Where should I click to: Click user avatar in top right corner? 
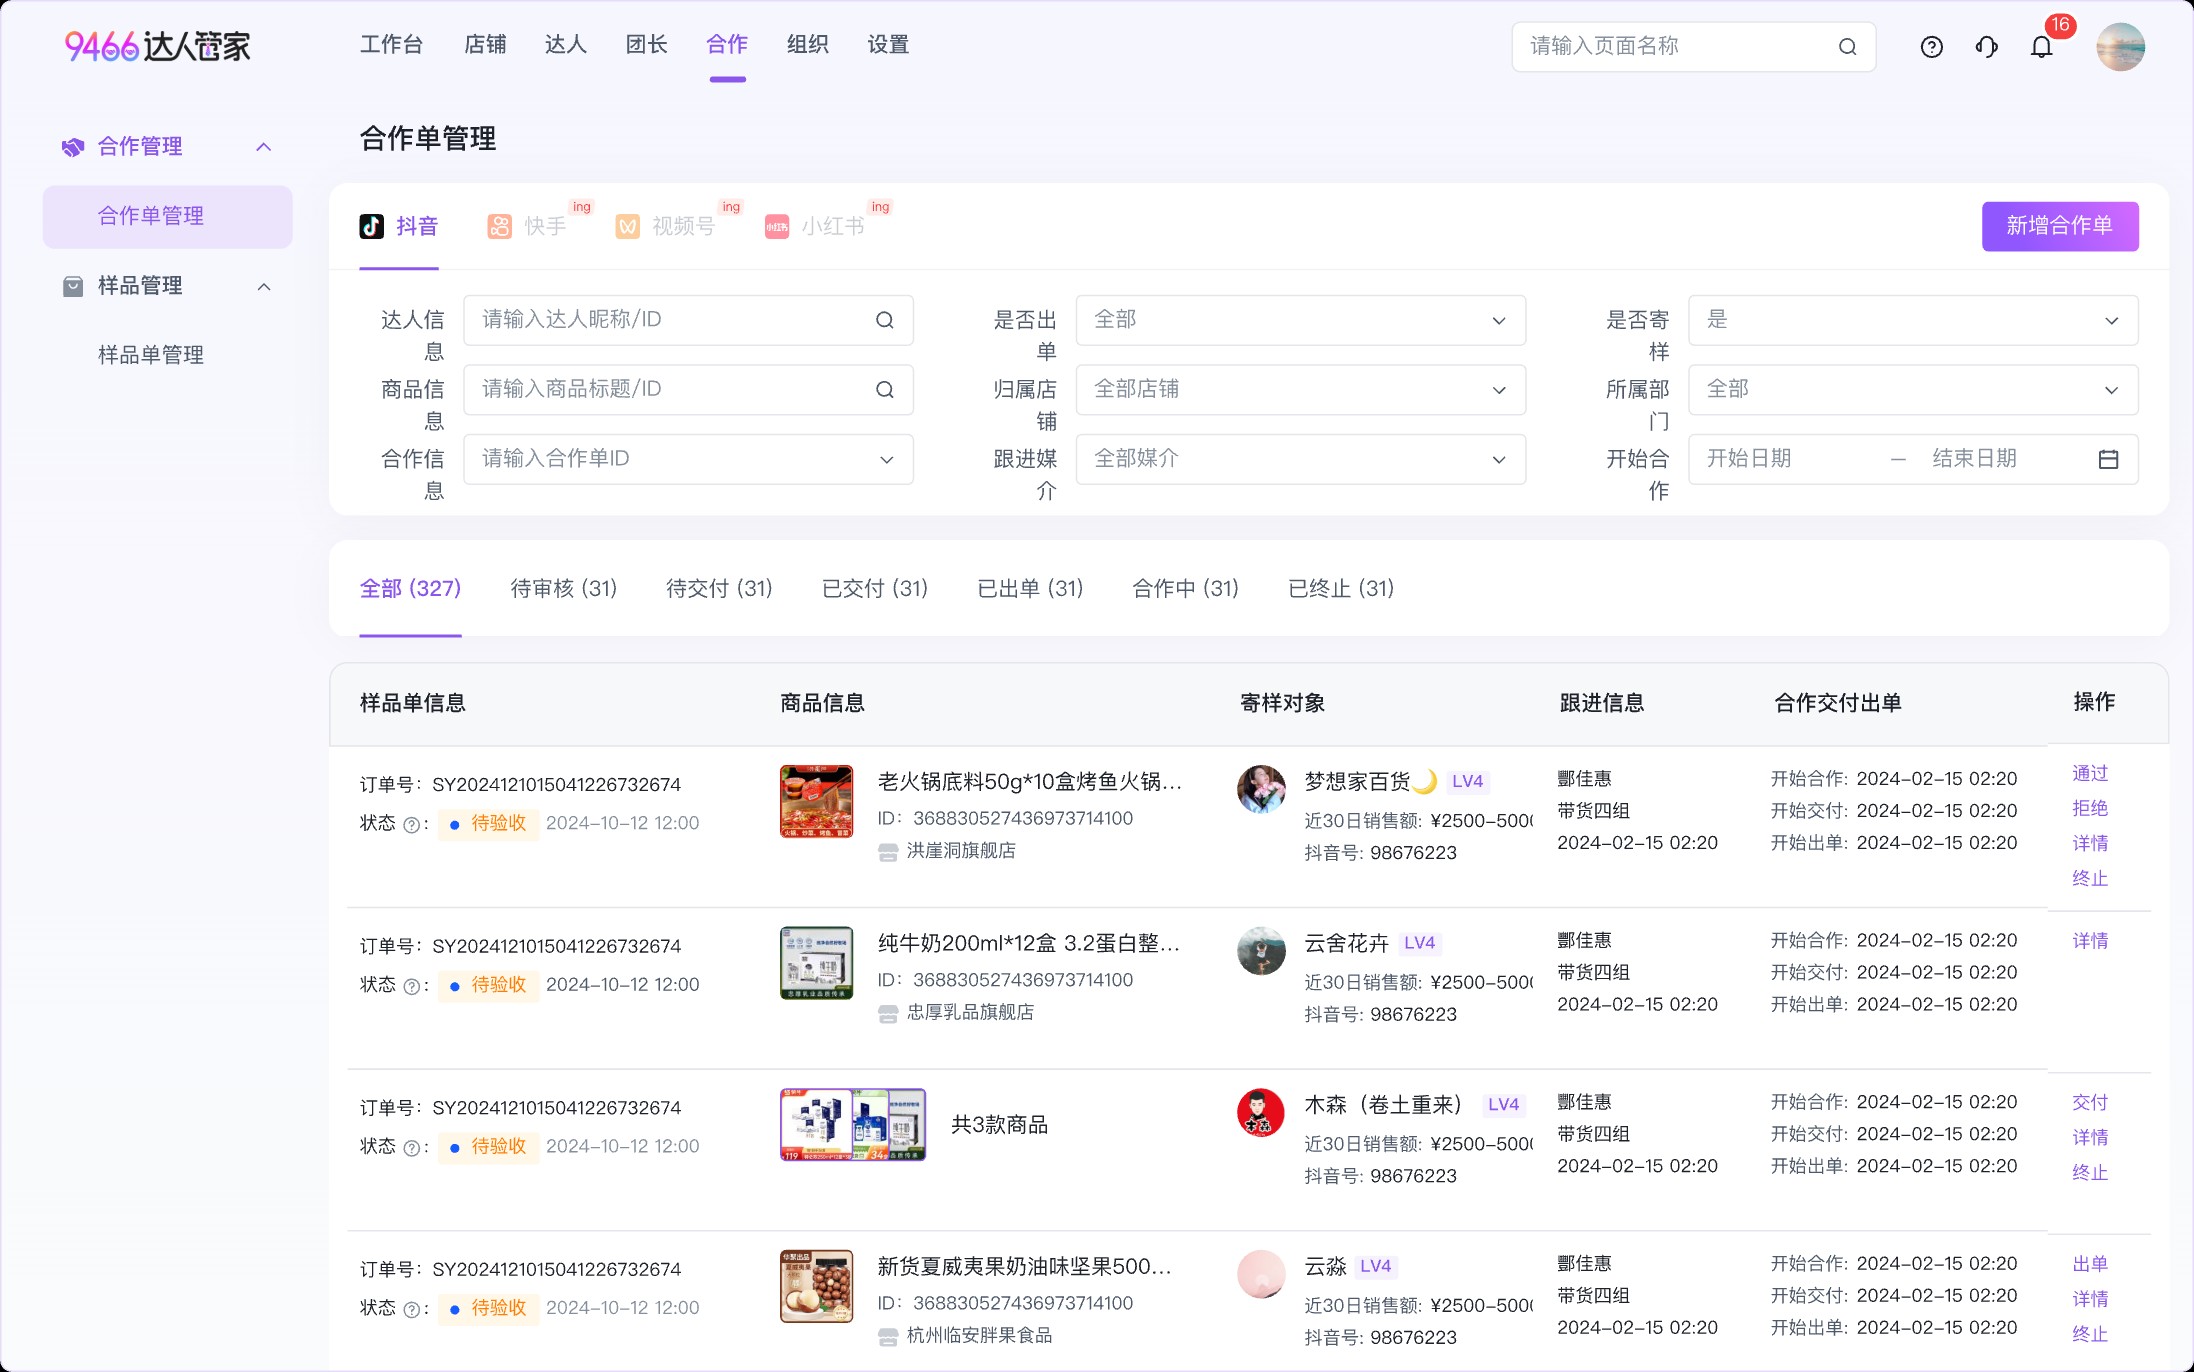(x=2120, y=47)
